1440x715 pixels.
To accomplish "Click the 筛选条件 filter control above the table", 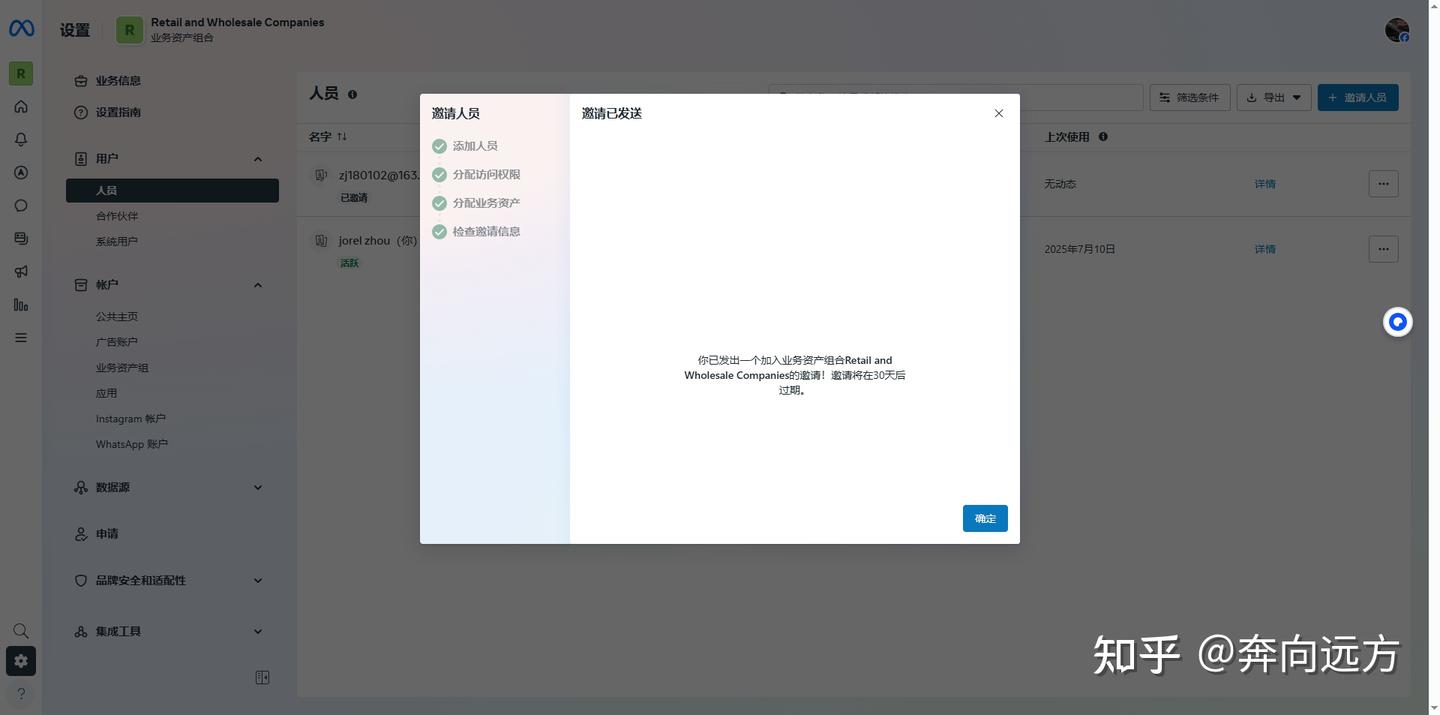I will pos(1189,97).
